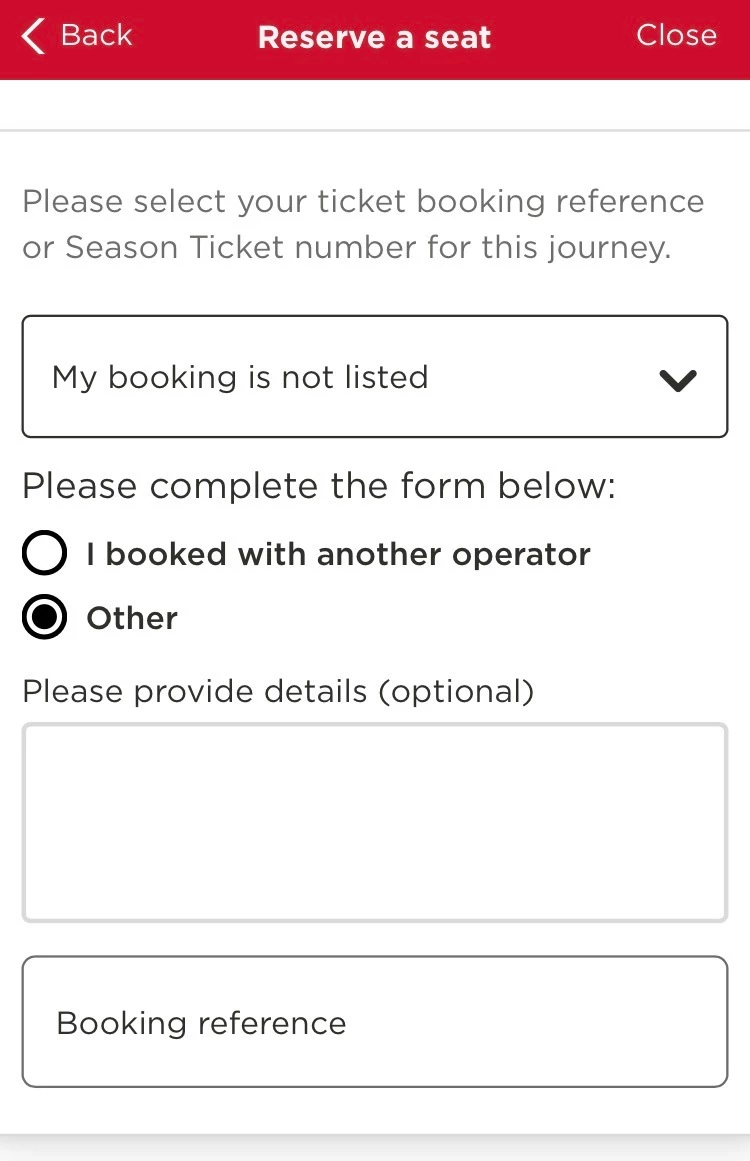Image resolution: width=750 pixels, height=1161 pixels.
Task: Click the dropdown's down chevron arrow
Action: point(677,380)
